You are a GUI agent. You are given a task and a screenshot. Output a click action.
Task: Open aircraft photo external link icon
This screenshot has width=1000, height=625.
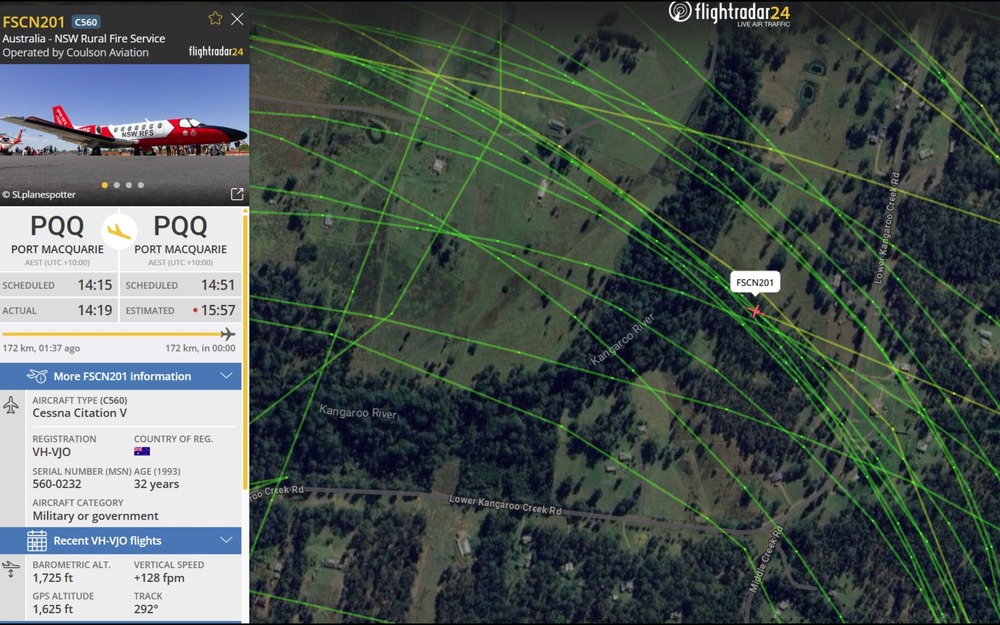(x=237, y=194)
